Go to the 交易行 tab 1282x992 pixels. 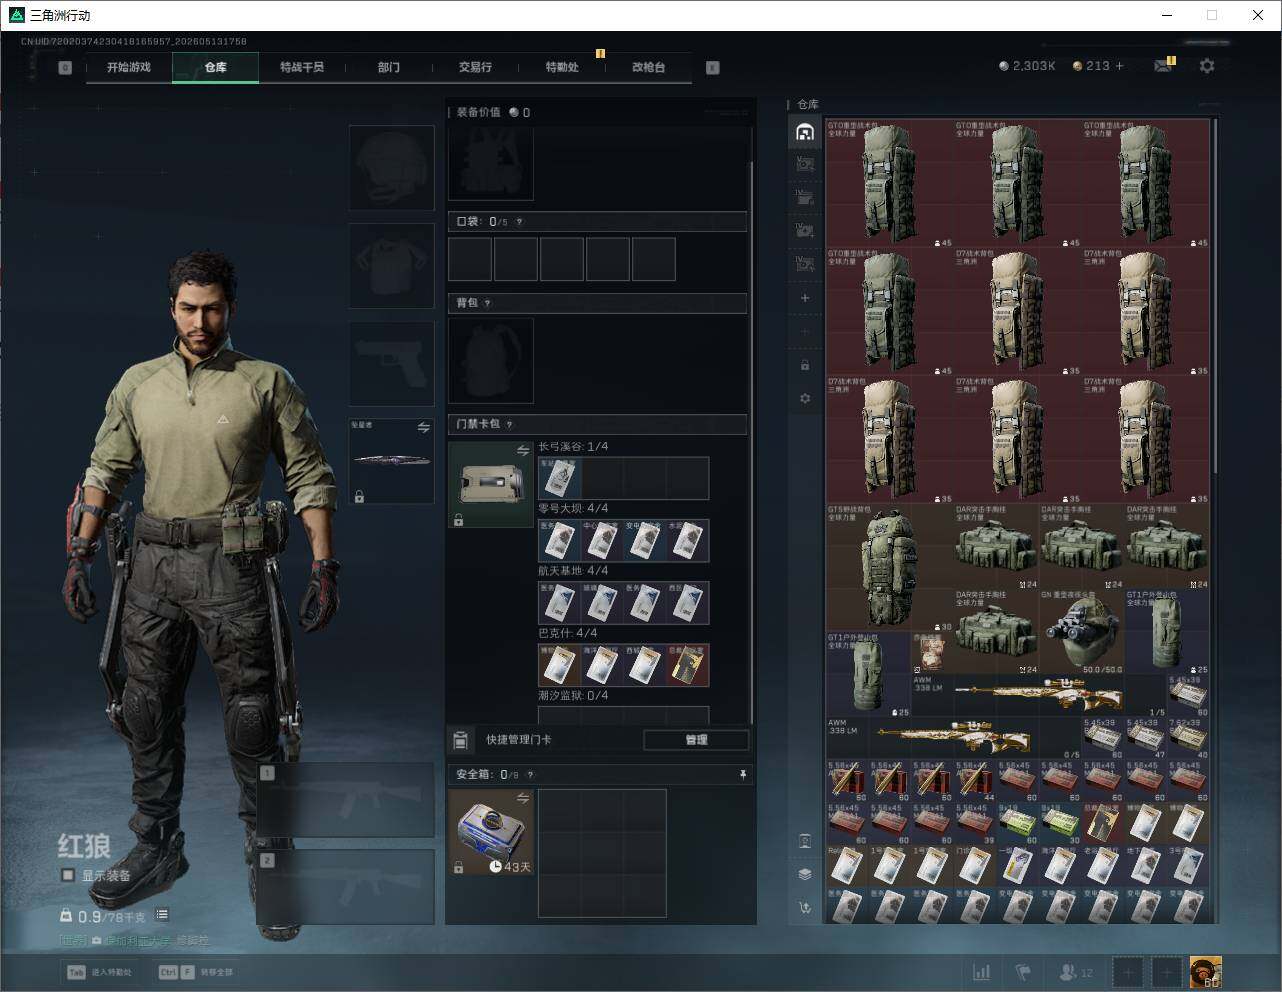pos(475,67)
